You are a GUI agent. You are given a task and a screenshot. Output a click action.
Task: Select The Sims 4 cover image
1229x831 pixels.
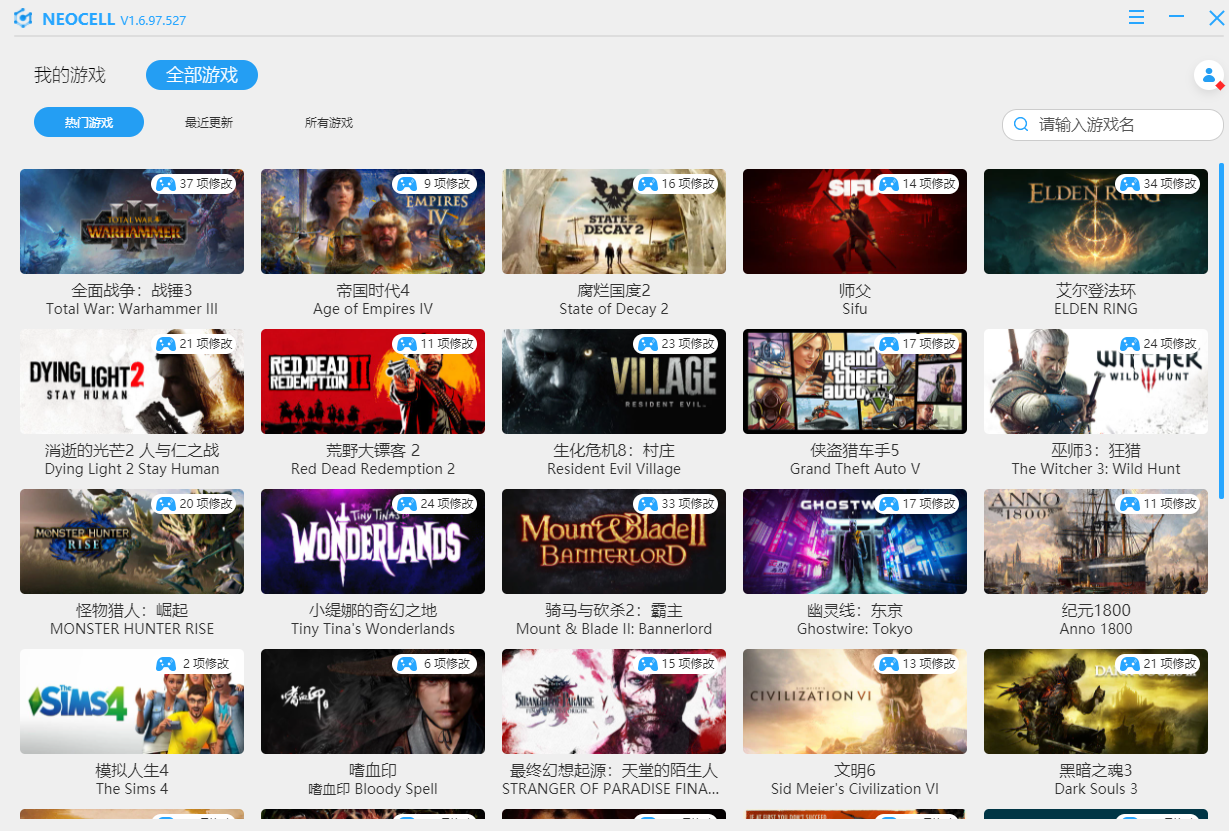coord(132,701)
